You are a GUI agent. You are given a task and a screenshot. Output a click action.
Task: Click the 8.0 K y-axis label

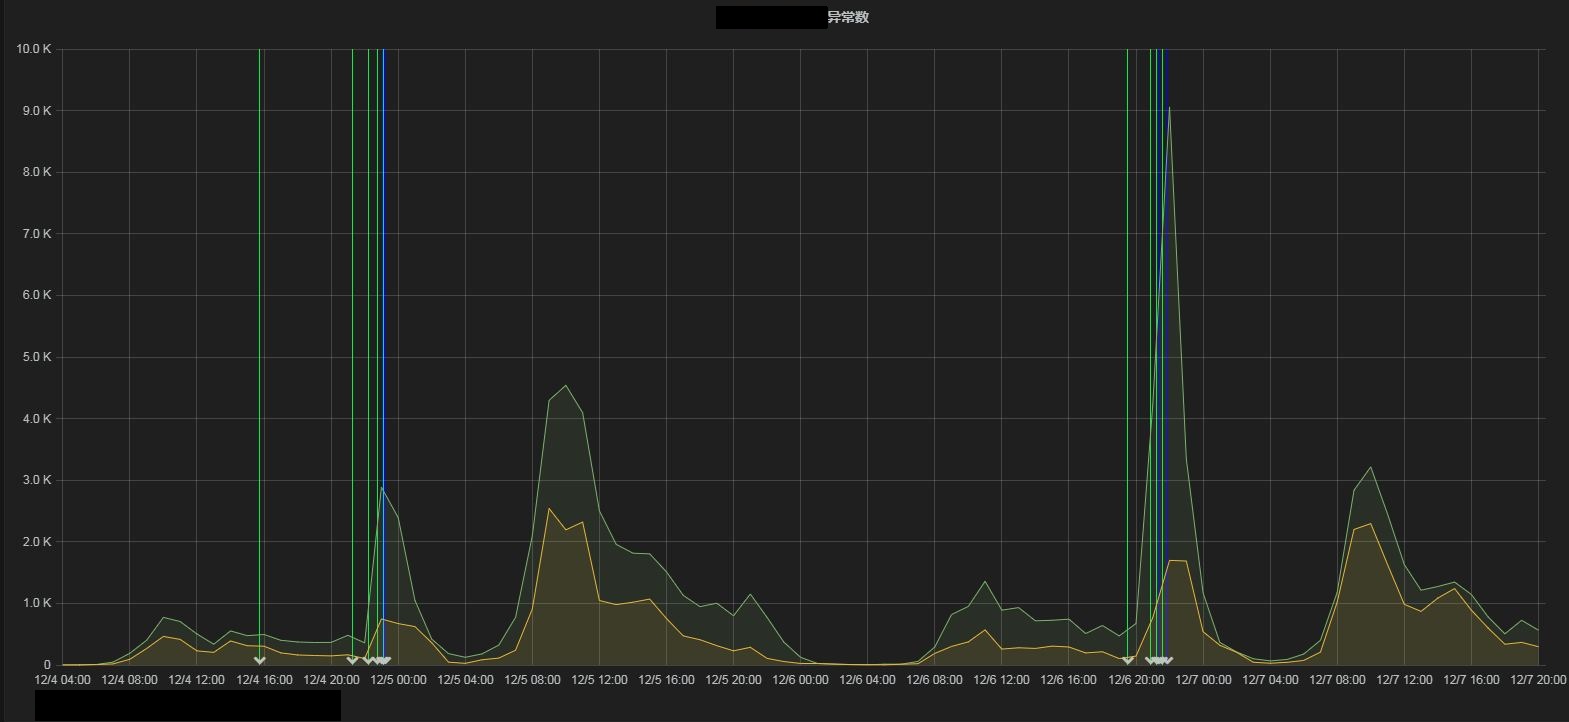36,172
